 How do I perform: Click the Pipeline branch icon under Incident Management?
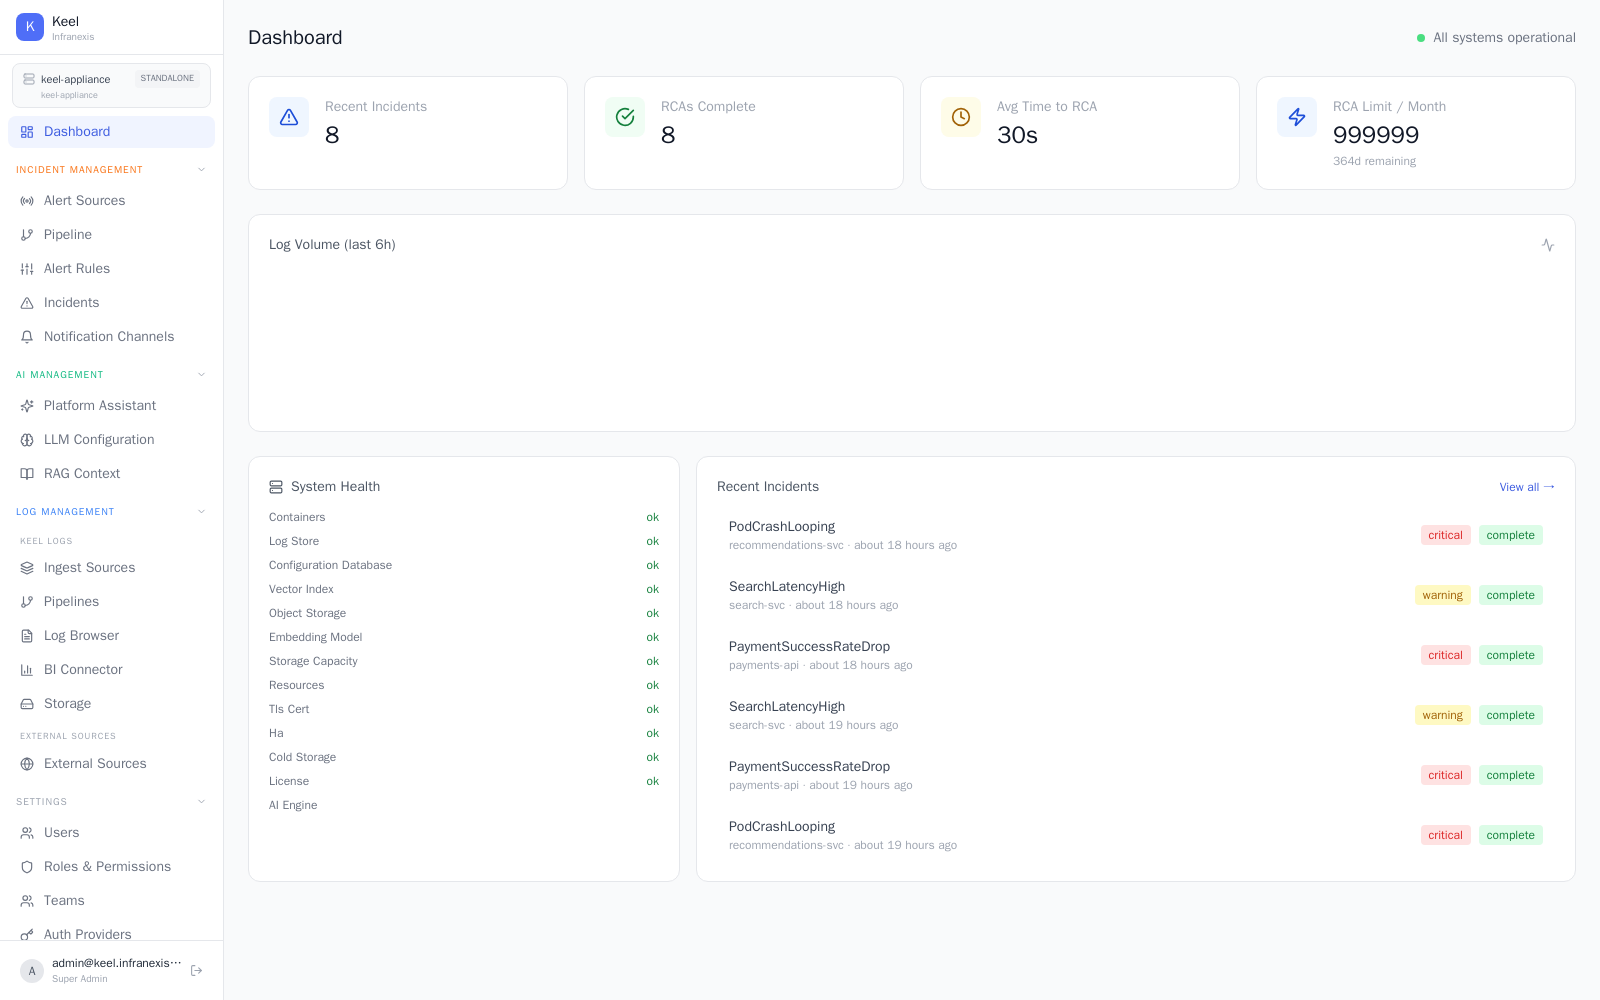coord(27,235)
